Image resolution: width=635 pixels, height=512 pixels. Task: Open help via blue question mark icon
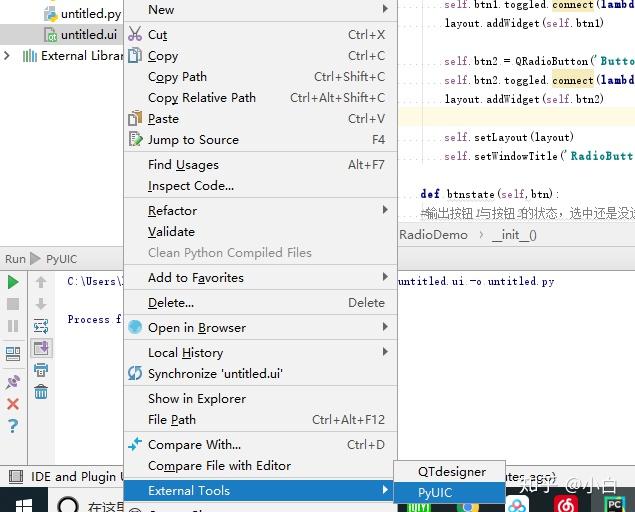(x=13, y=426)
